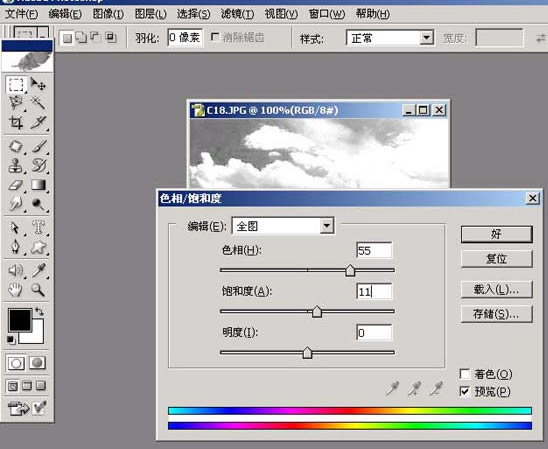Select the Rectangular Marquee tool
548x449 pixels.
[16, 85]
